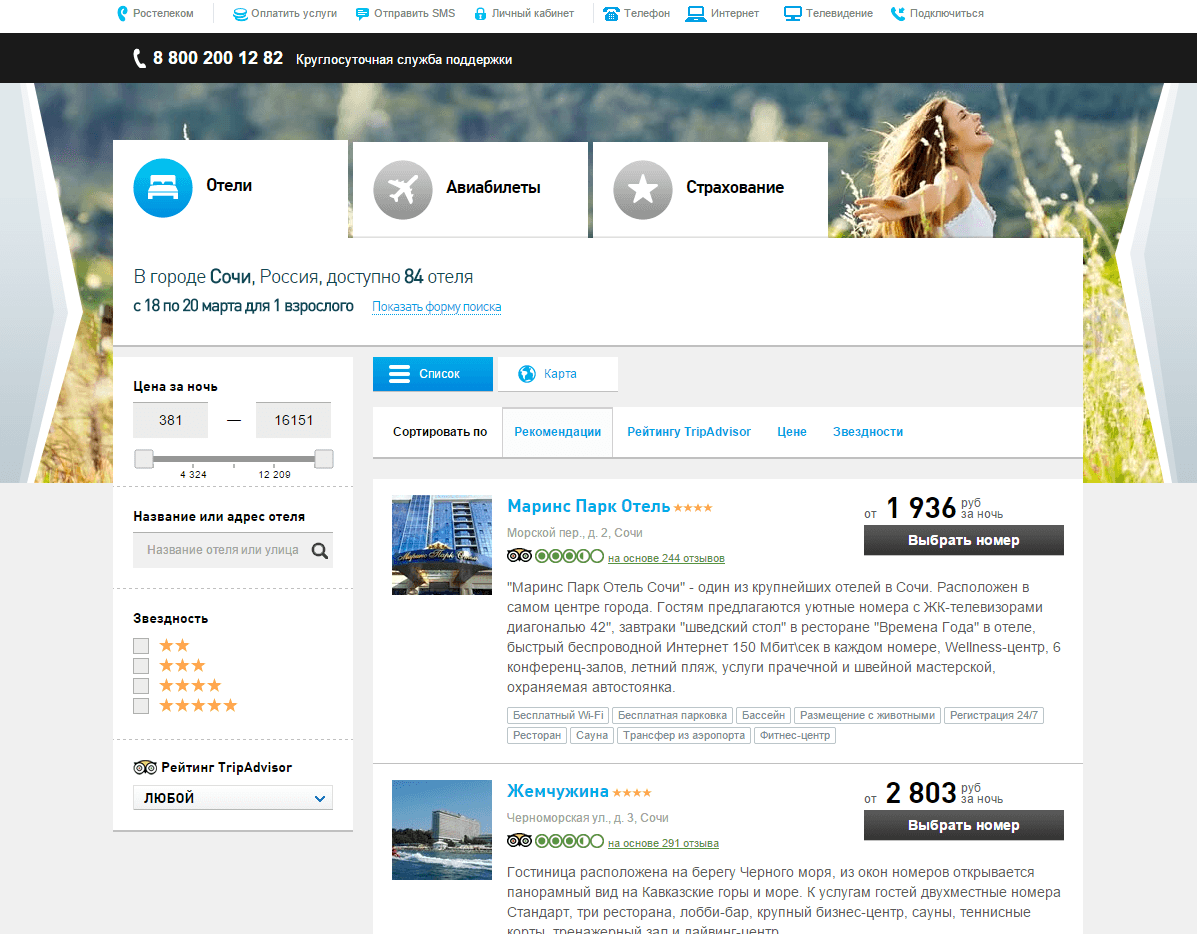Open Жемчужина hotel title link
This screenshot has height=934, width=1197.
[x=557, y=791]
